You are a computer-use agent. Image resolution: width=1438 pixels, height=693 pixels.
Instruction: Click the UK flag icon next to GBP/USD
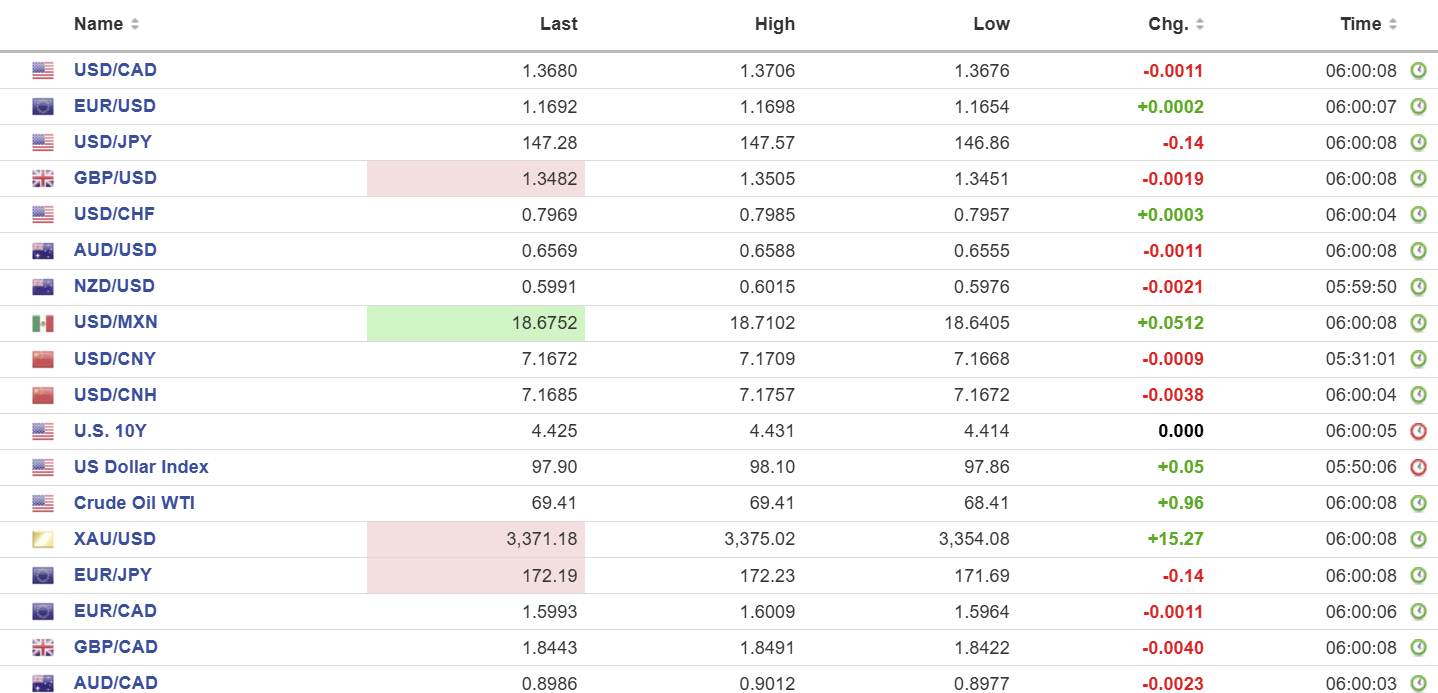[x=42, y=179]
